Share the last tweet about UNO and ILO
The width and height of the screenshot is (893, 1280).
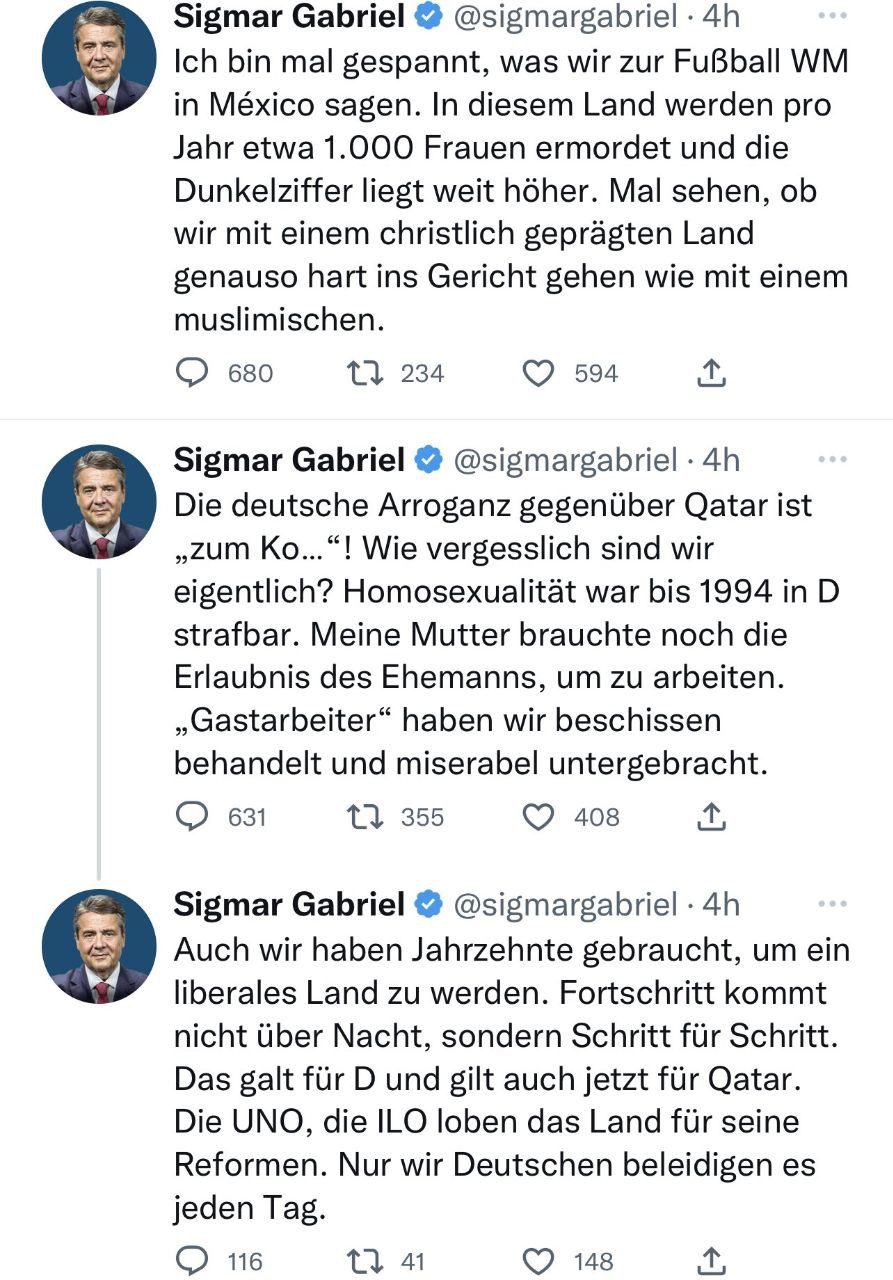pyautogui.click(x=710, y=1260)
